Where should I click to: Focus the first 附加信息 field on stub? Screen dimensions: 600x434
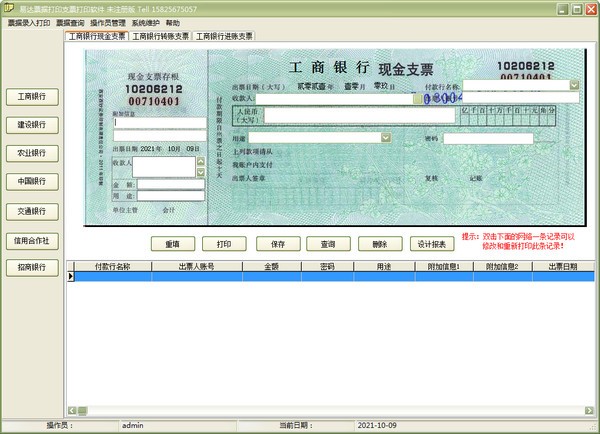coord(160,123)
